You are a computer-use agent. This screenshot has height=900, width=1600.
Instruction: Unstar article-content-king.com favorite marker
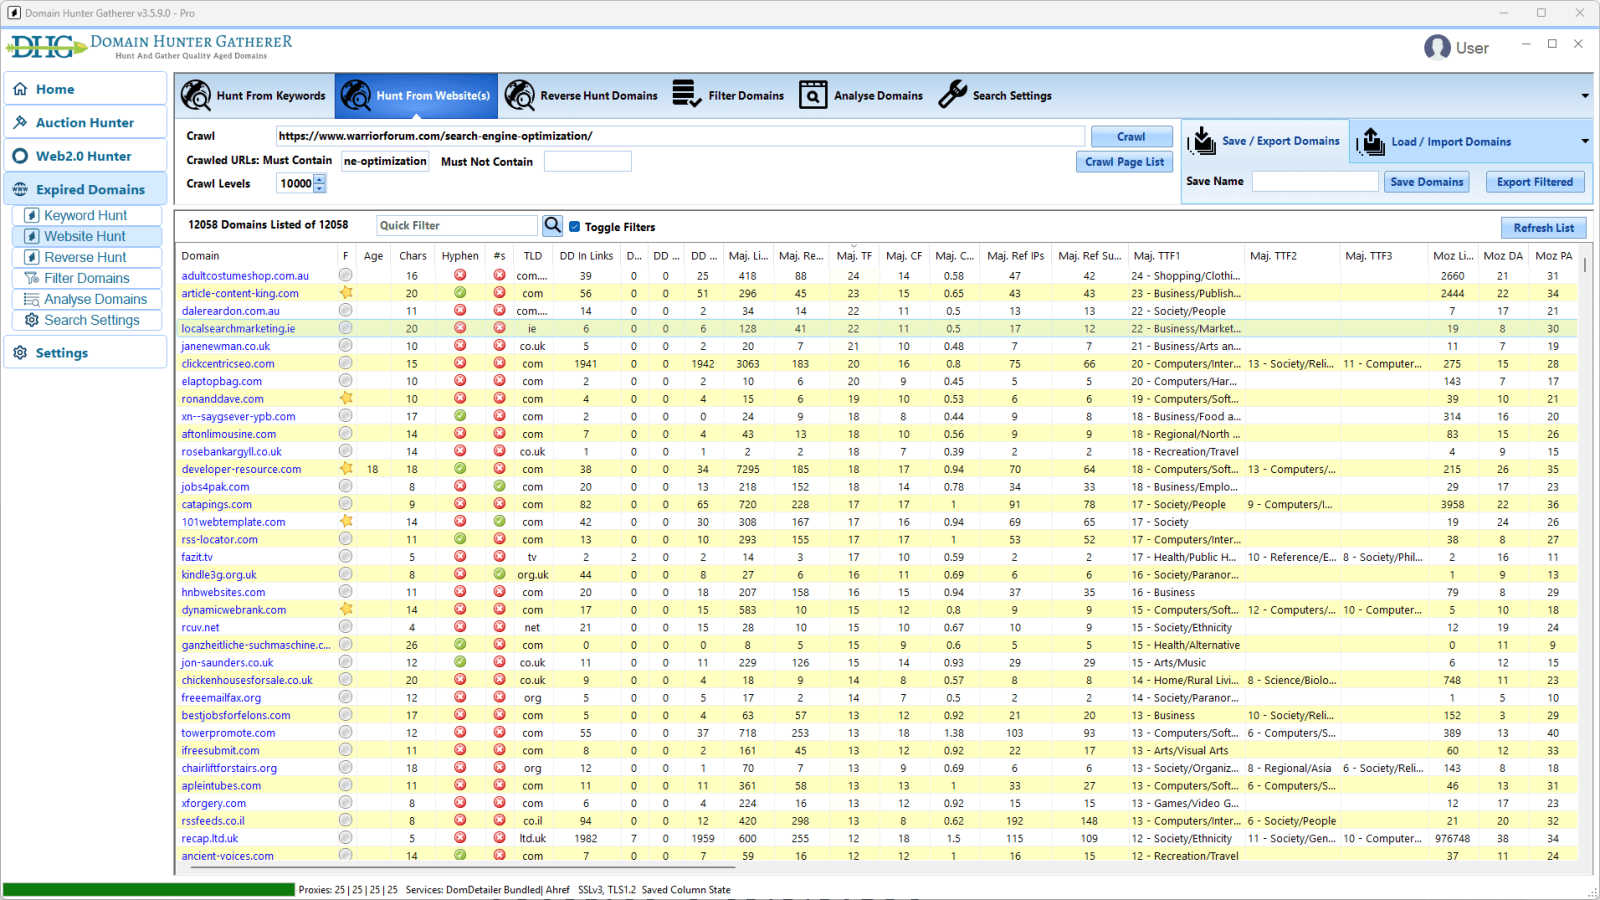[x=346, y=293]
